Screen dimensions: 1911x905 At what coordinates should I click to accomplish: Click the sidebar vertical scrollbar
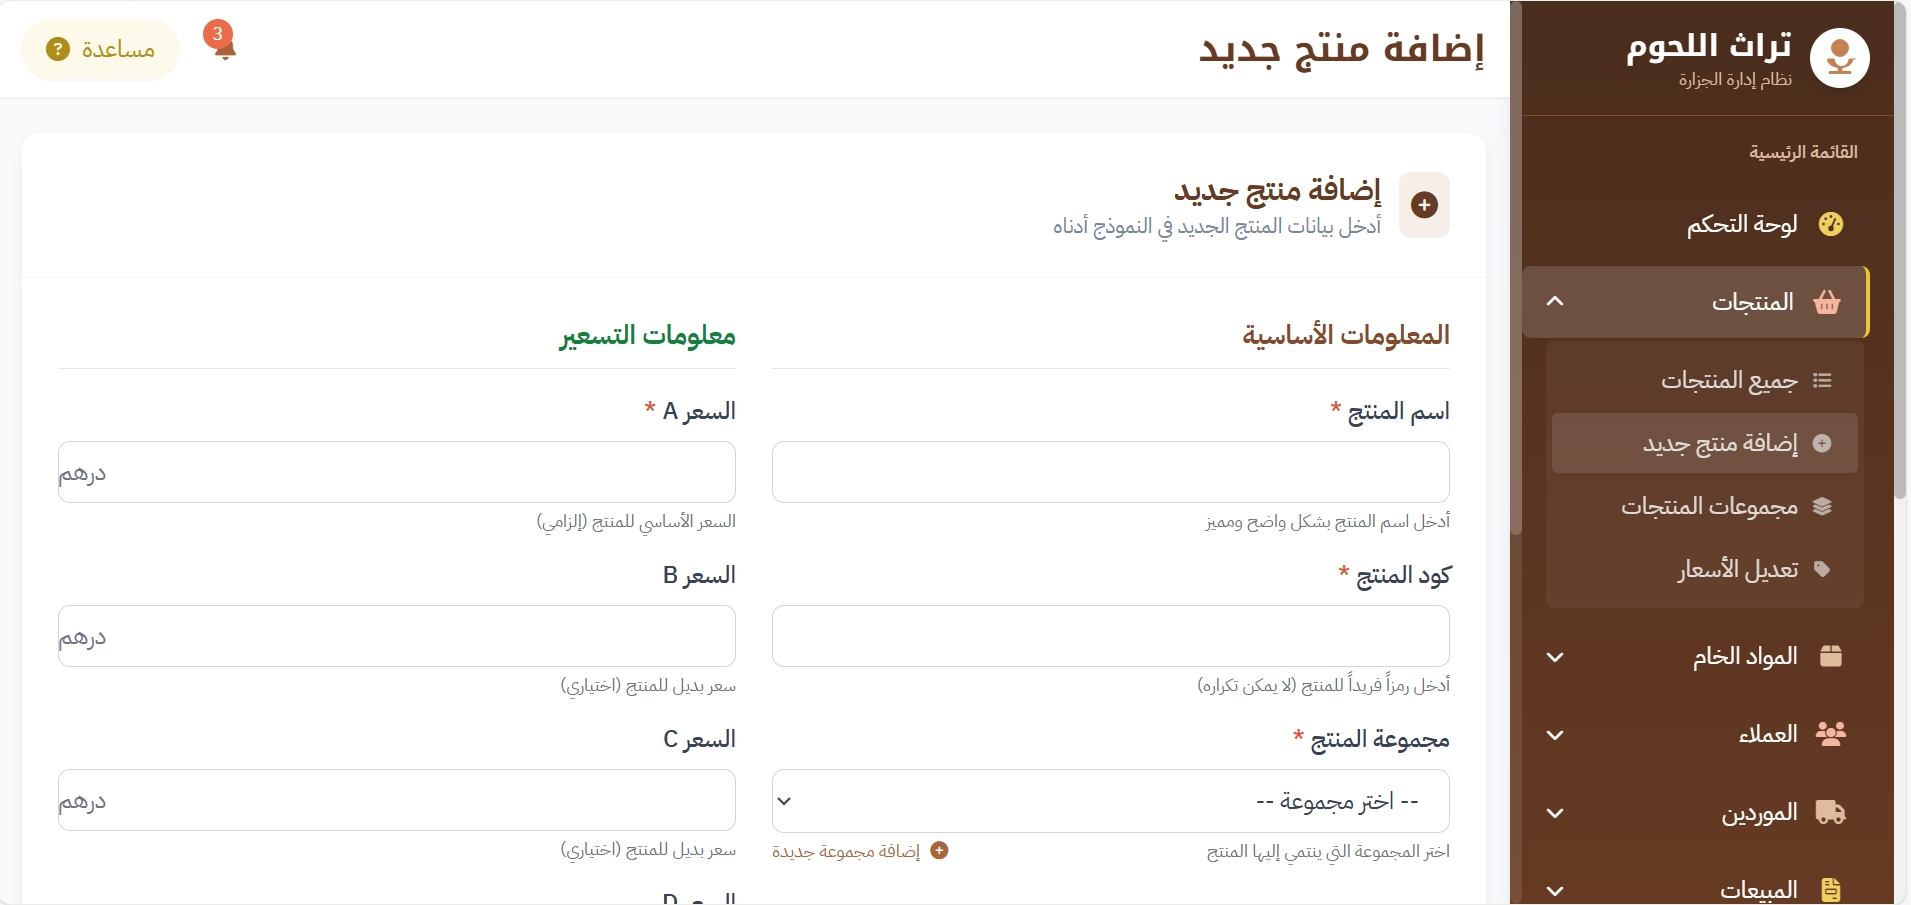pyautogui.click(x=1900, y=250)
